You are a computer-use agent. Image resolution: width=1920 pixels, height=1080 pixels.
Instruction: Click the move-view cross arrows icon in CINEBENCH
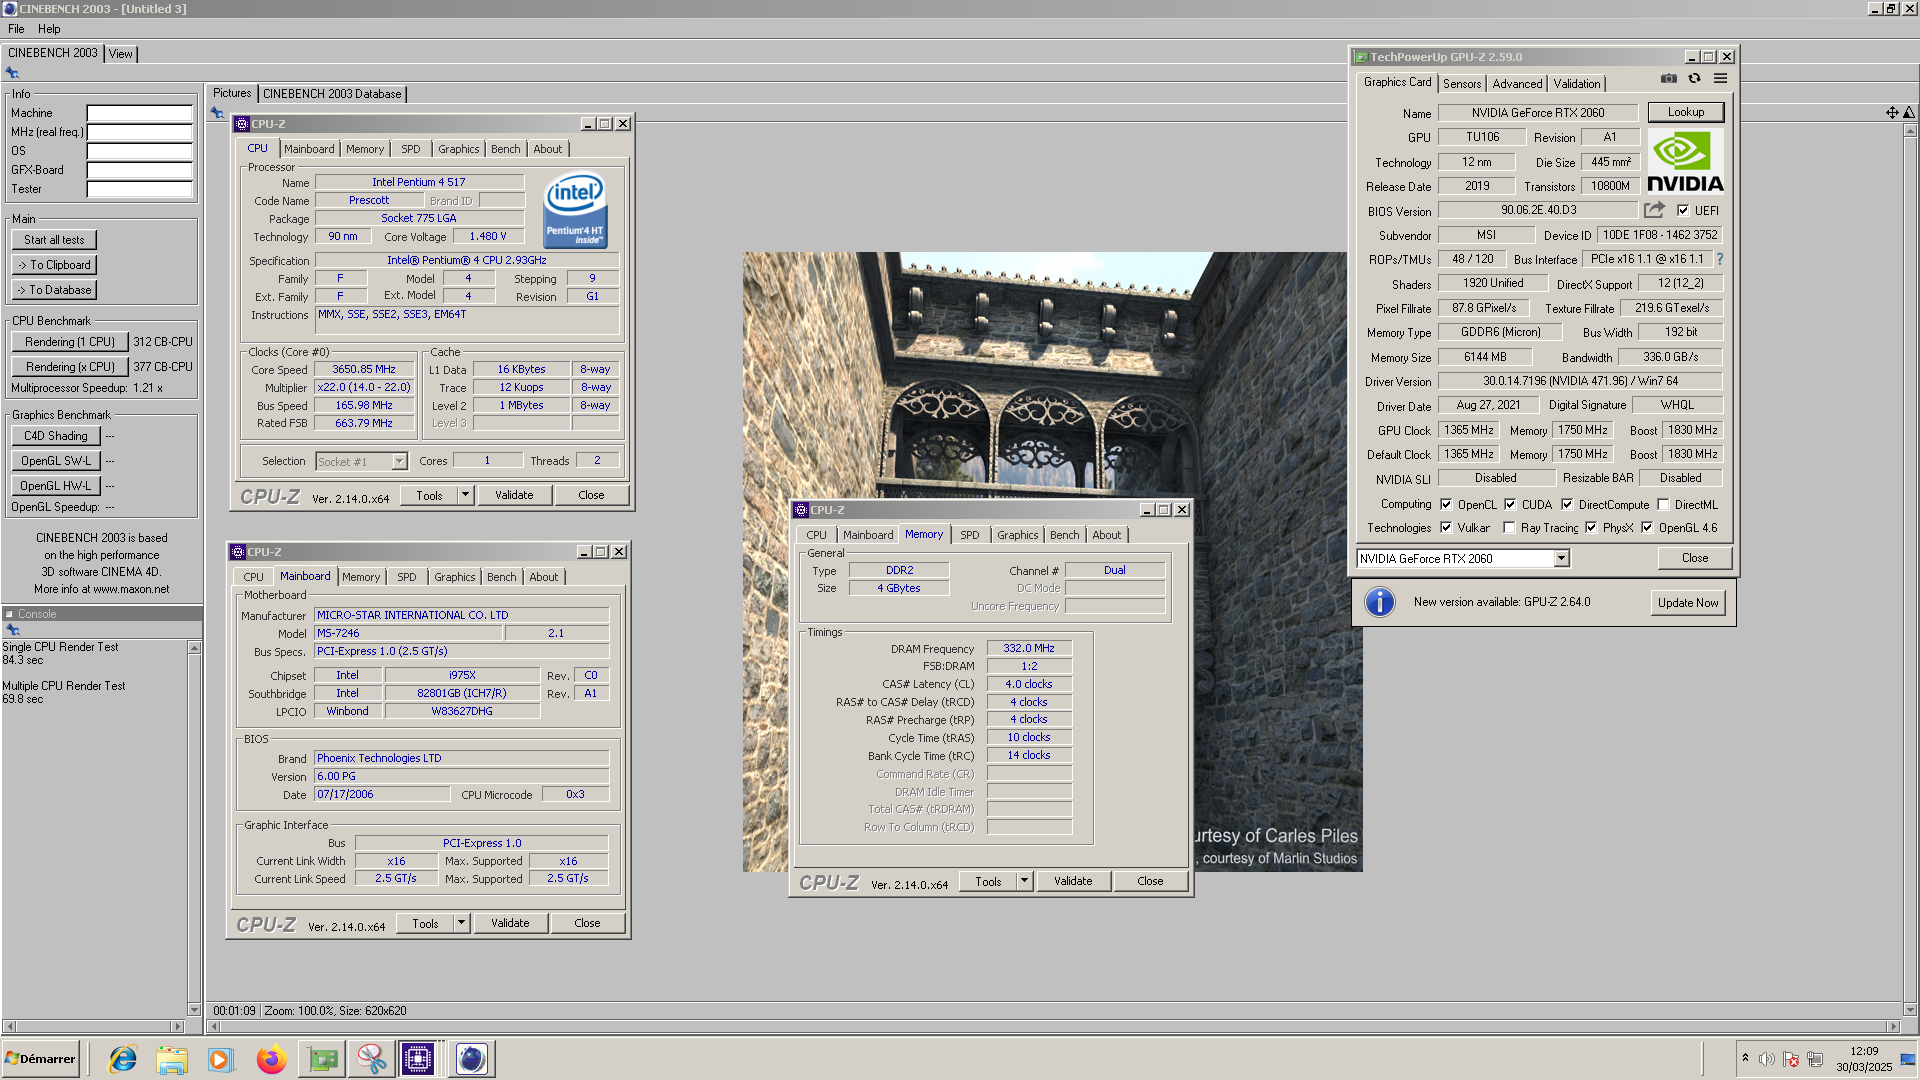point(1892,113)
